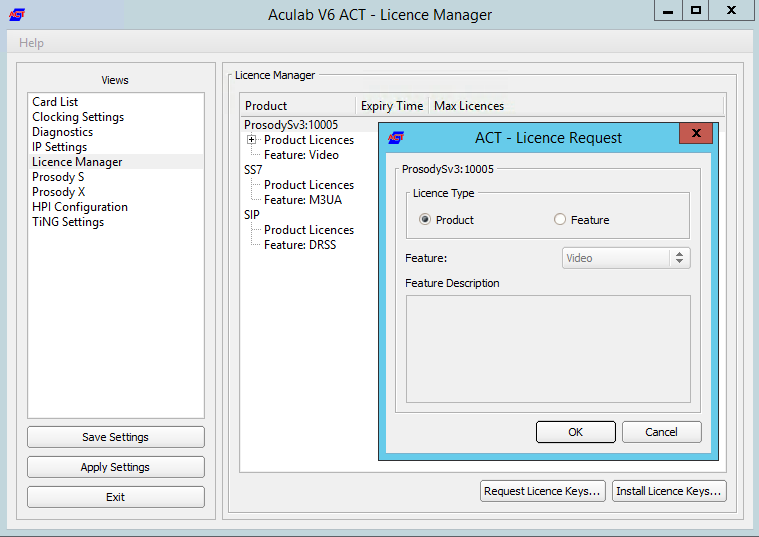Click Request Licence Keys button
Image resolution: width=759 pixels, height=537 pixels.
[543, 491]
